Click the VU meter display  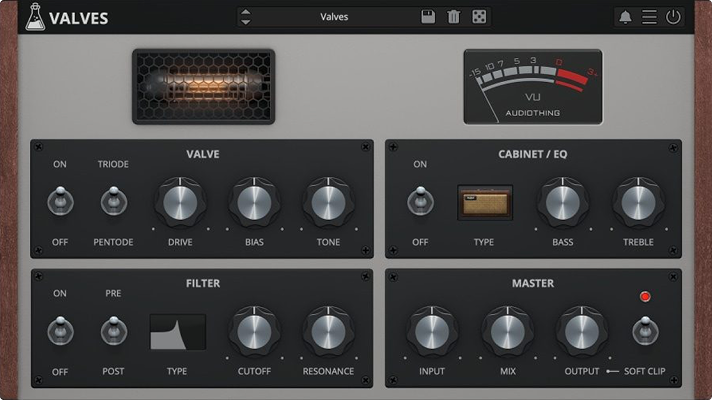[x=533, y=87]
